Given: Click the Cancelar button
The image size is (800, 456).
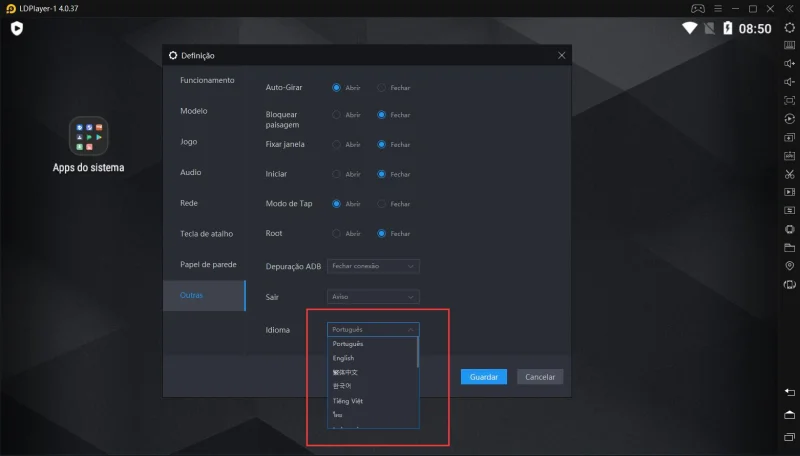Looking at the screenshot, I should click(540, 377).
